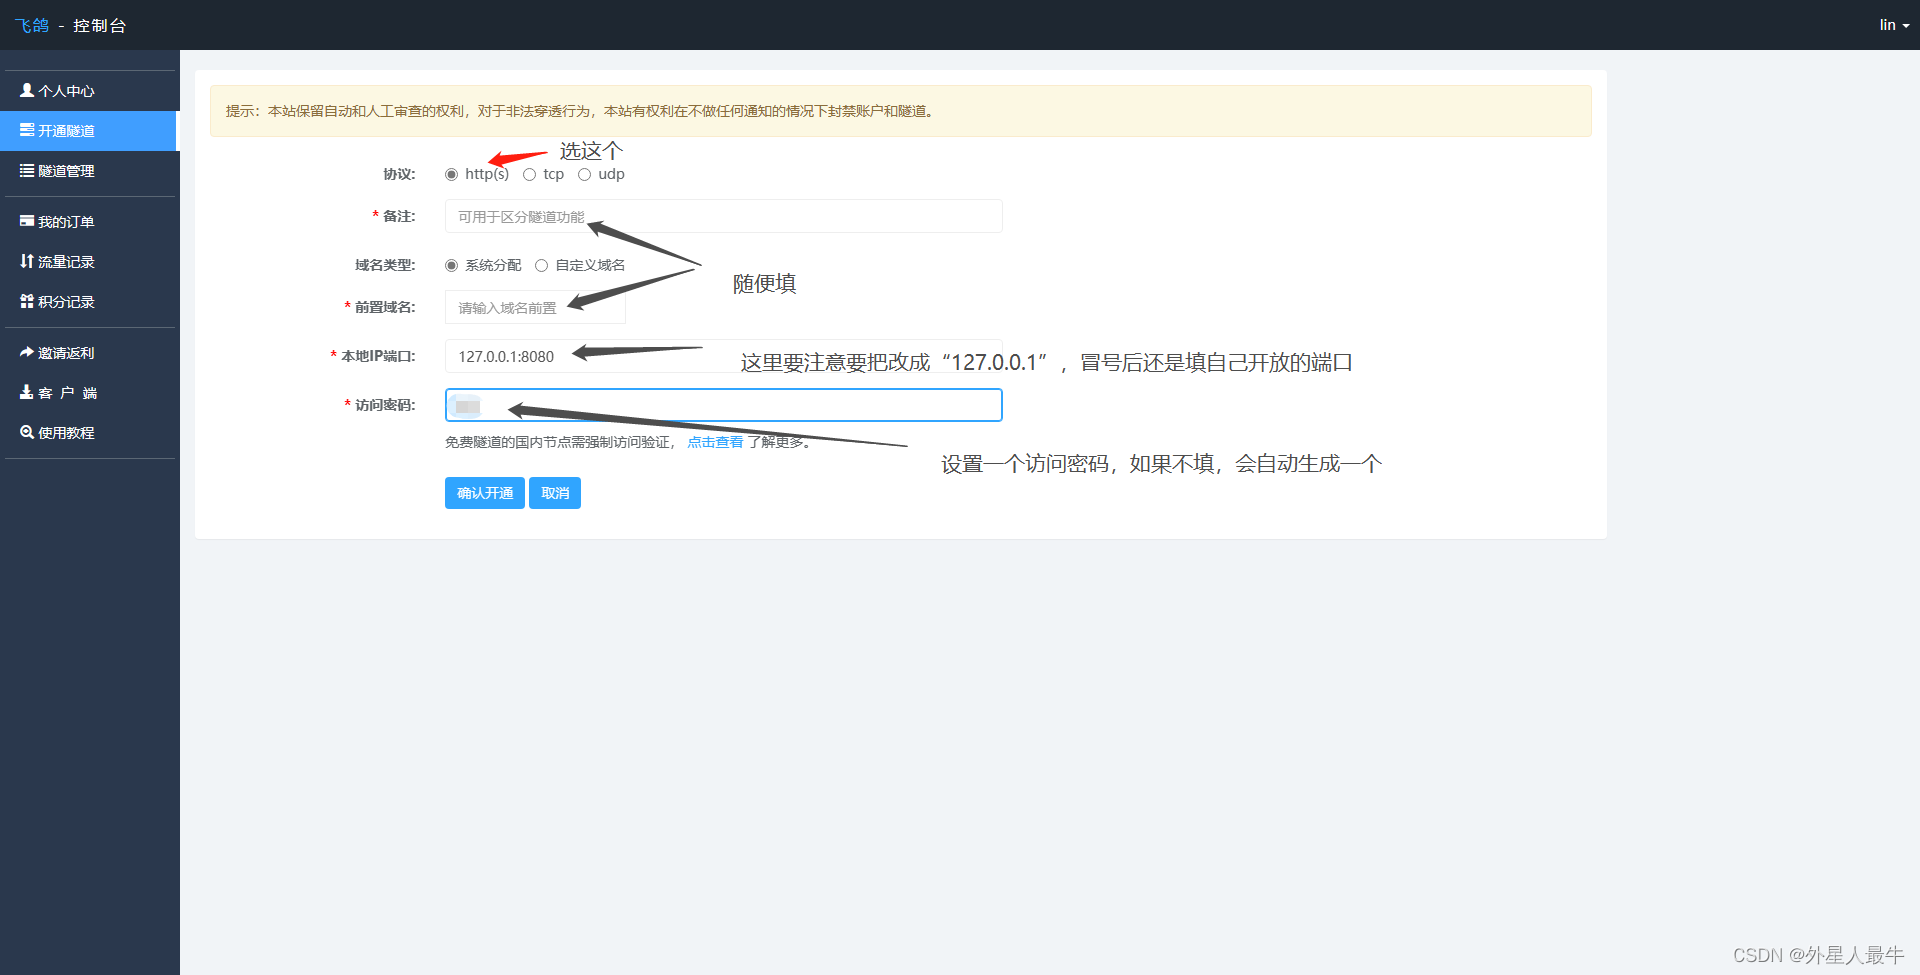Image resolution: width=1920 pixels, height=975 pixels.
Task: Open 客户端 download page
Action: pyautogui.click(x=90, y=393)
